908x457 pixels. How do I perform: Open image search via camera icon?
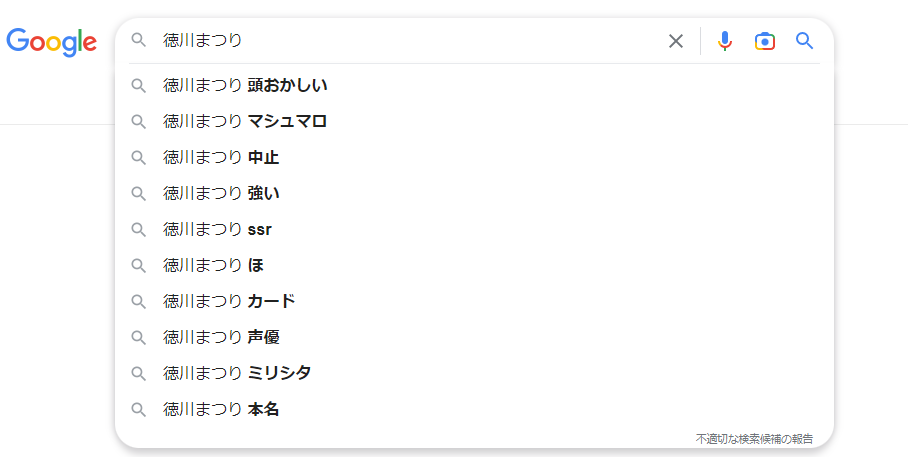[x=764, y=41]
